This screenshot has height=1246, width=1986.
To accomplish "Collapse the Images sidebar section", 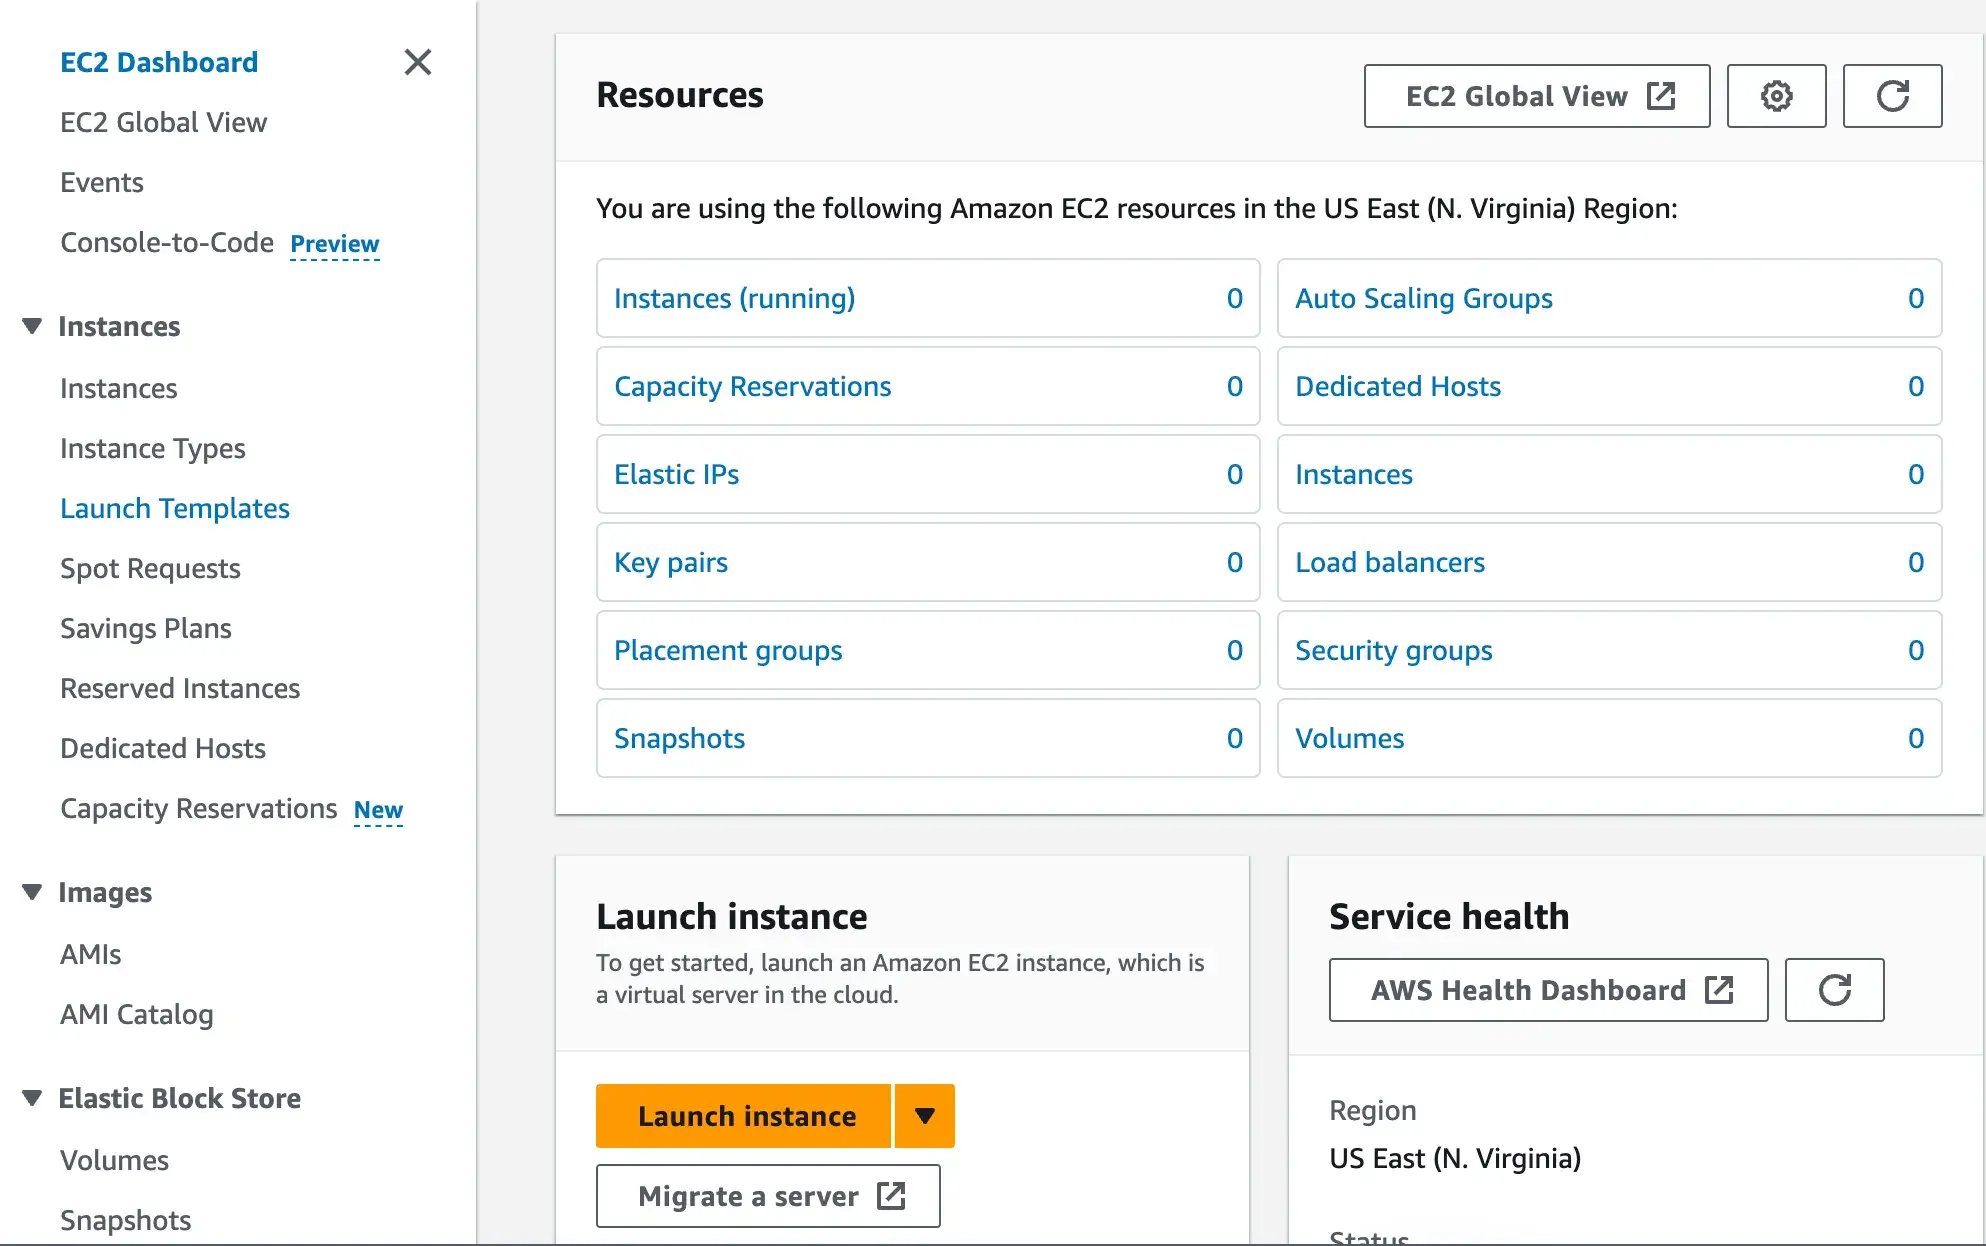I will tap(32, 892).
